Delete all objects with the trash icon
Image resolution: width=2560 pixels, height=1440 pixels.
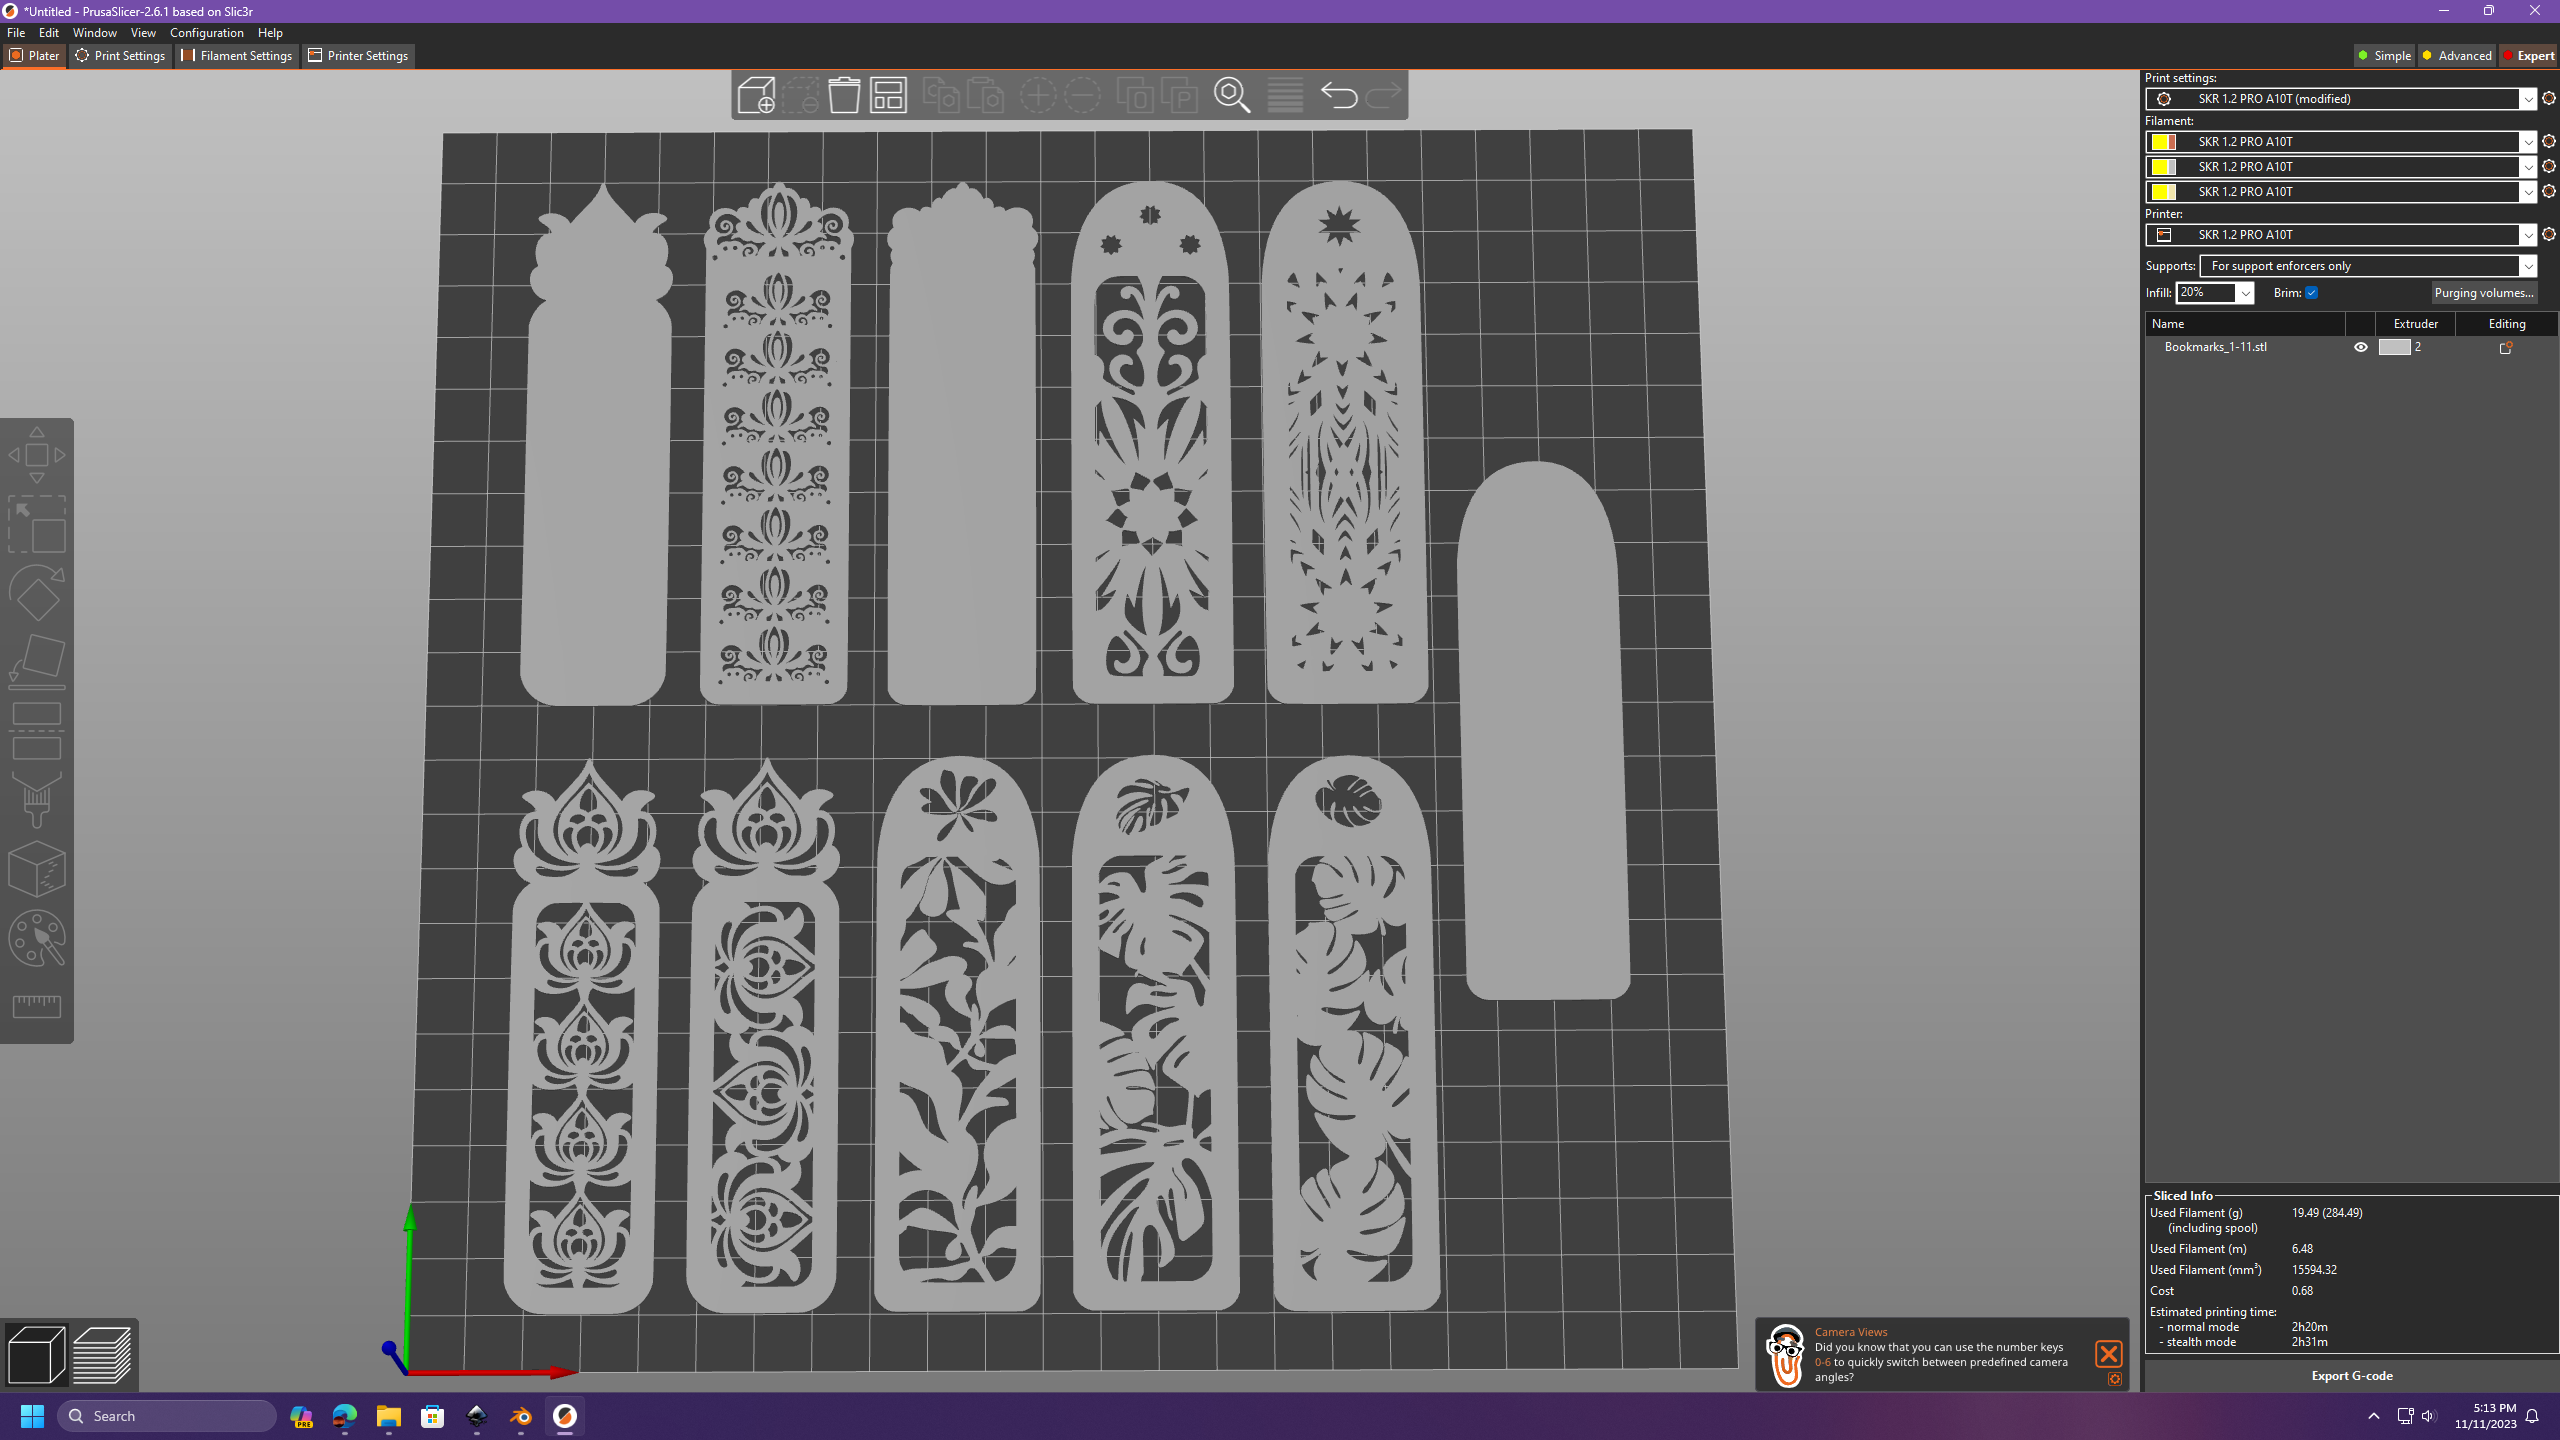tap(843, 95)
